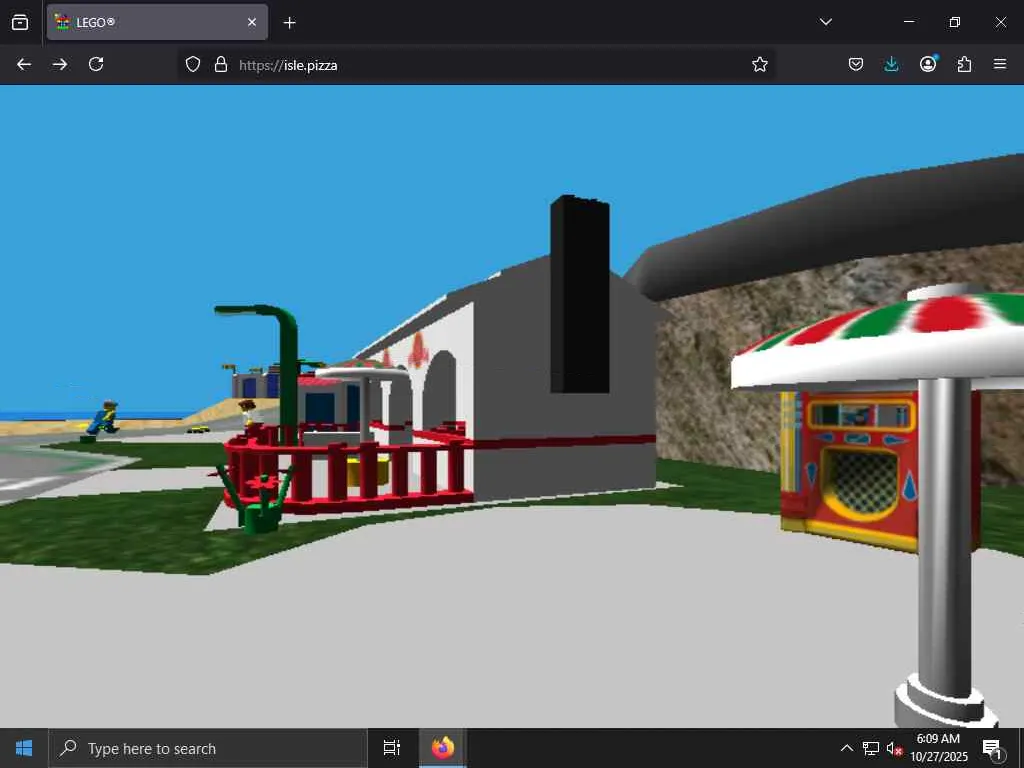Click the minifigure behind the red fence
This screenshot has height=768, width=1024.
(248, 413)
